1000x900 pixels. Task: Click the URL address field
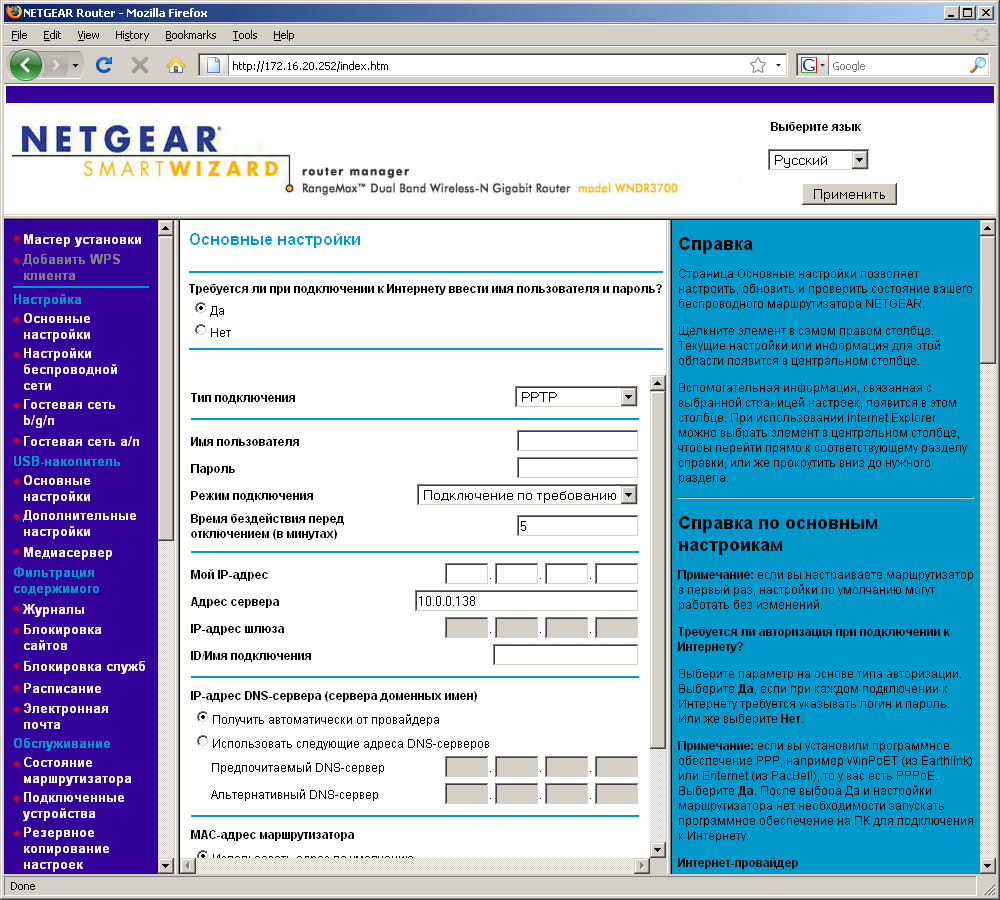485,65
